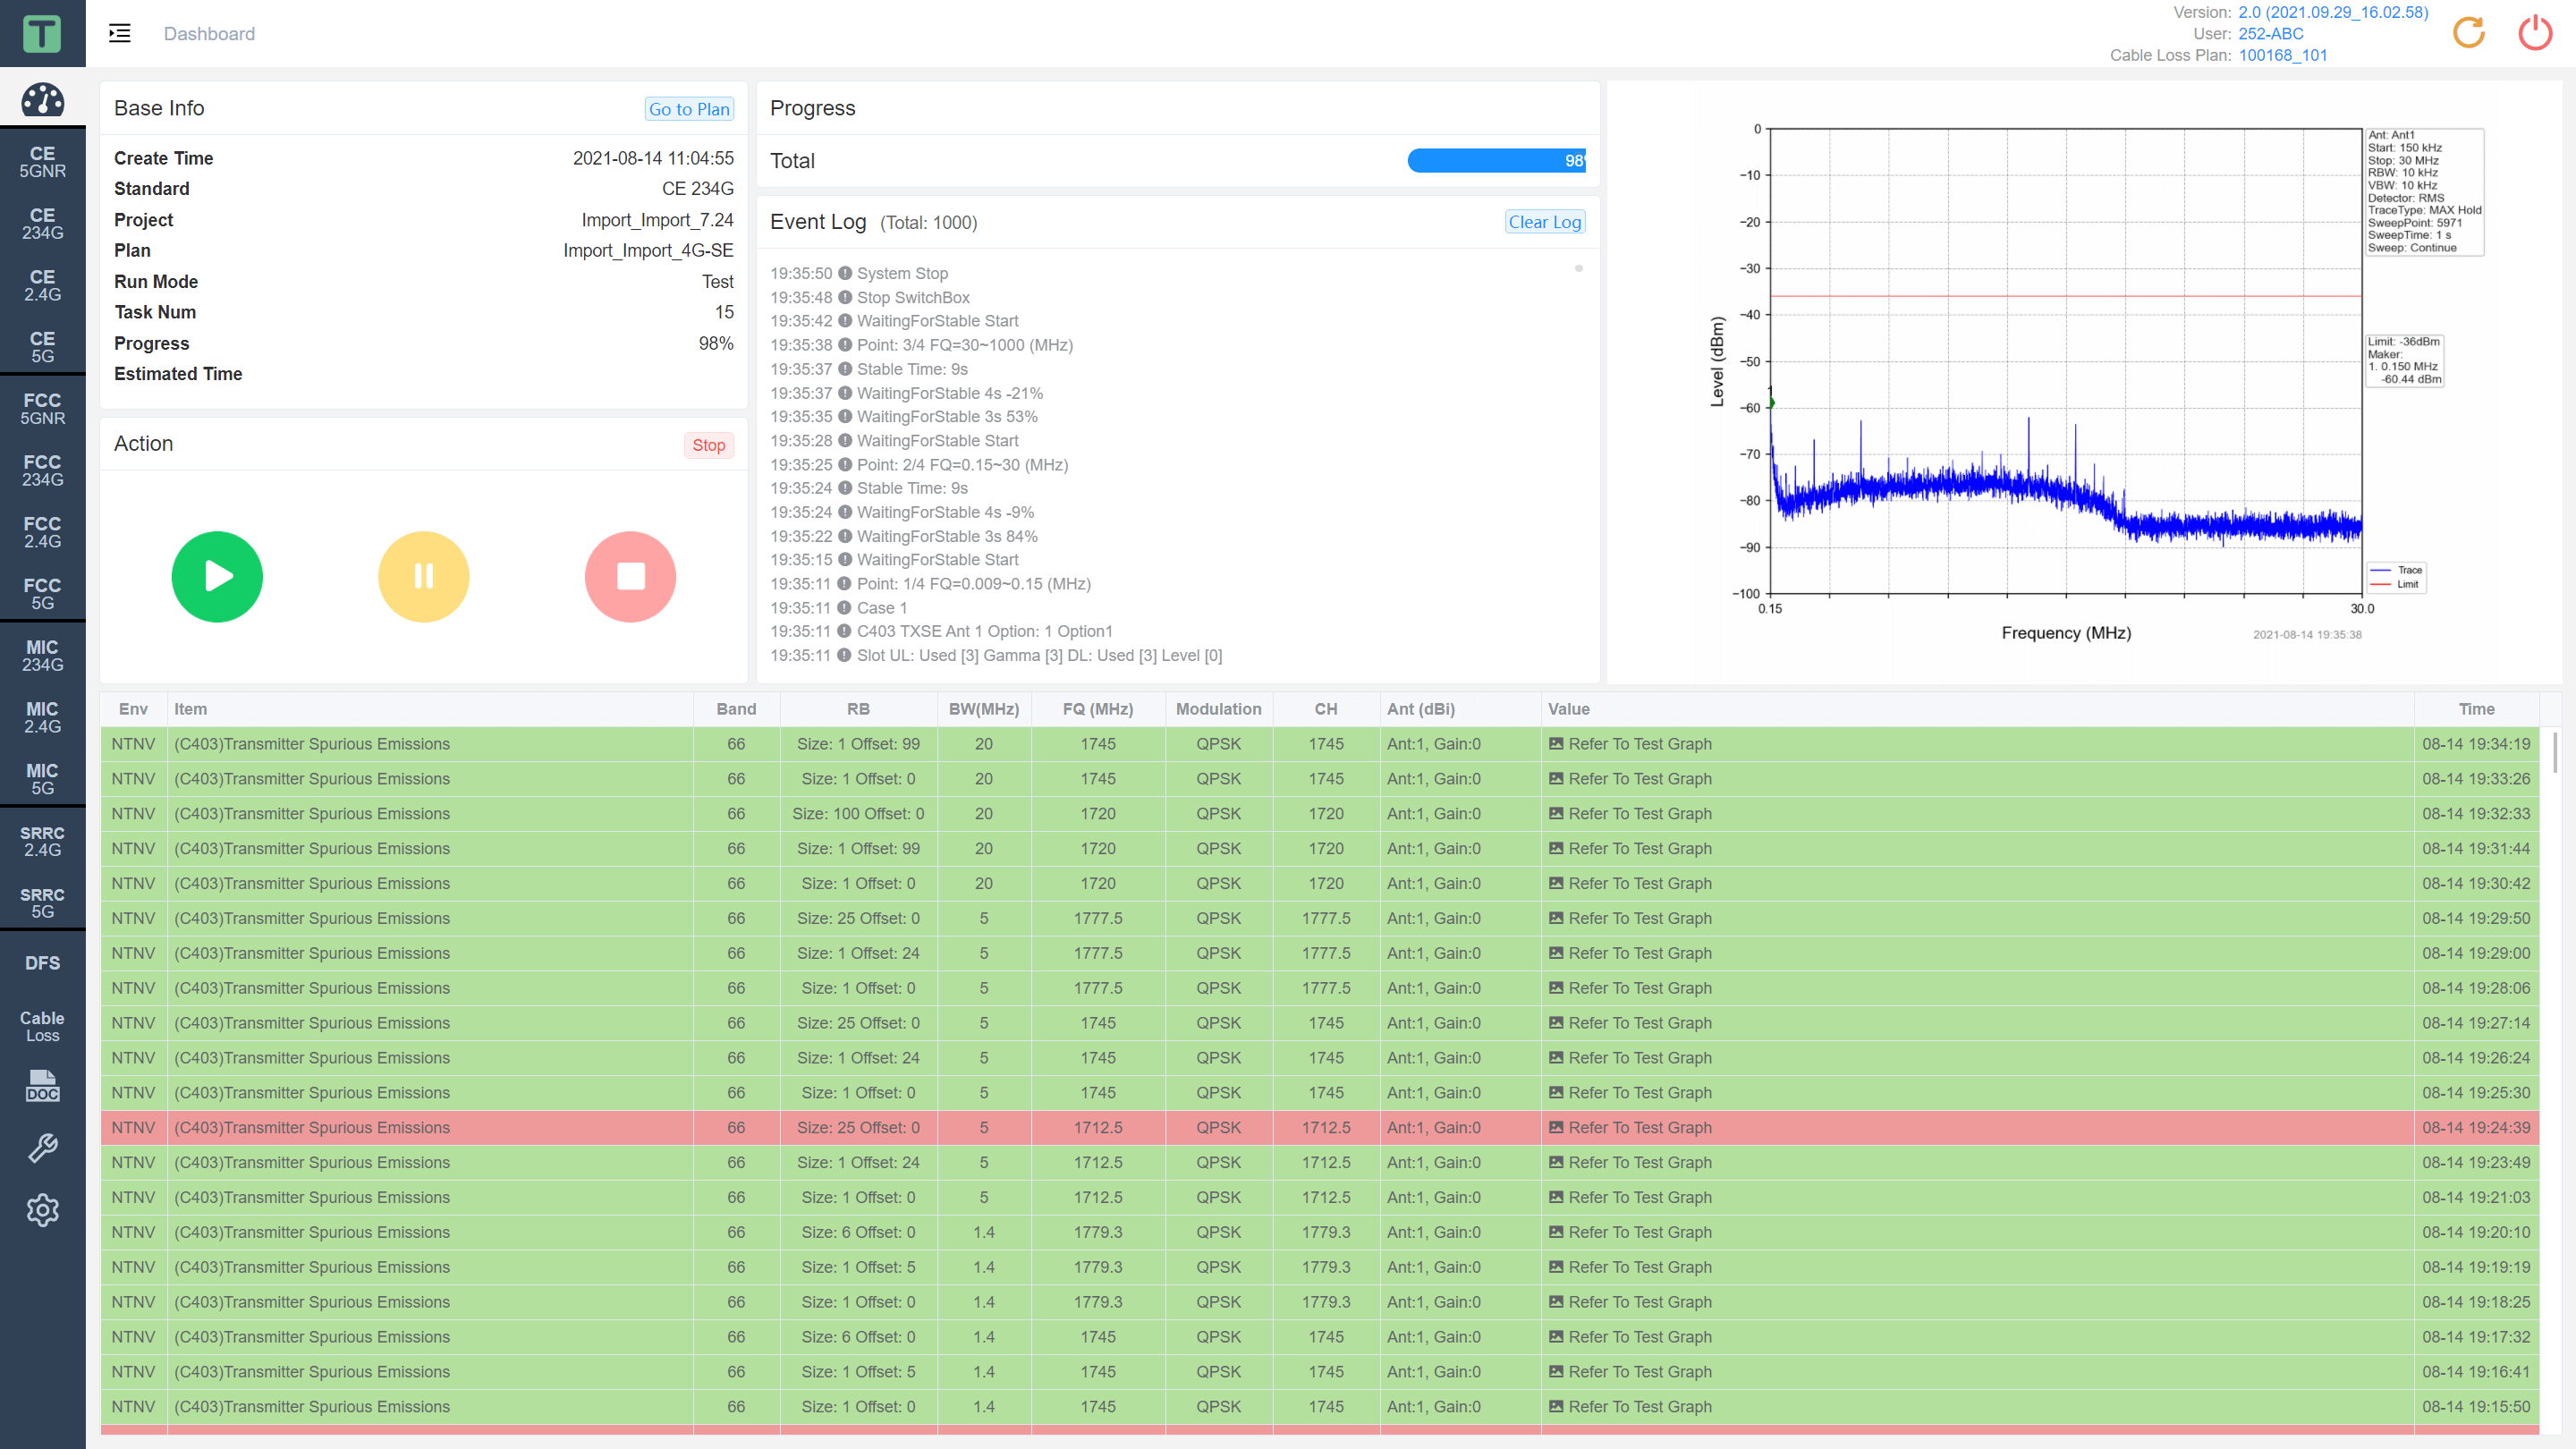Click the spectrum trace graph
Image resolution: width=2576 pixels, height=1449 pixels.
tap(2066, 361)
